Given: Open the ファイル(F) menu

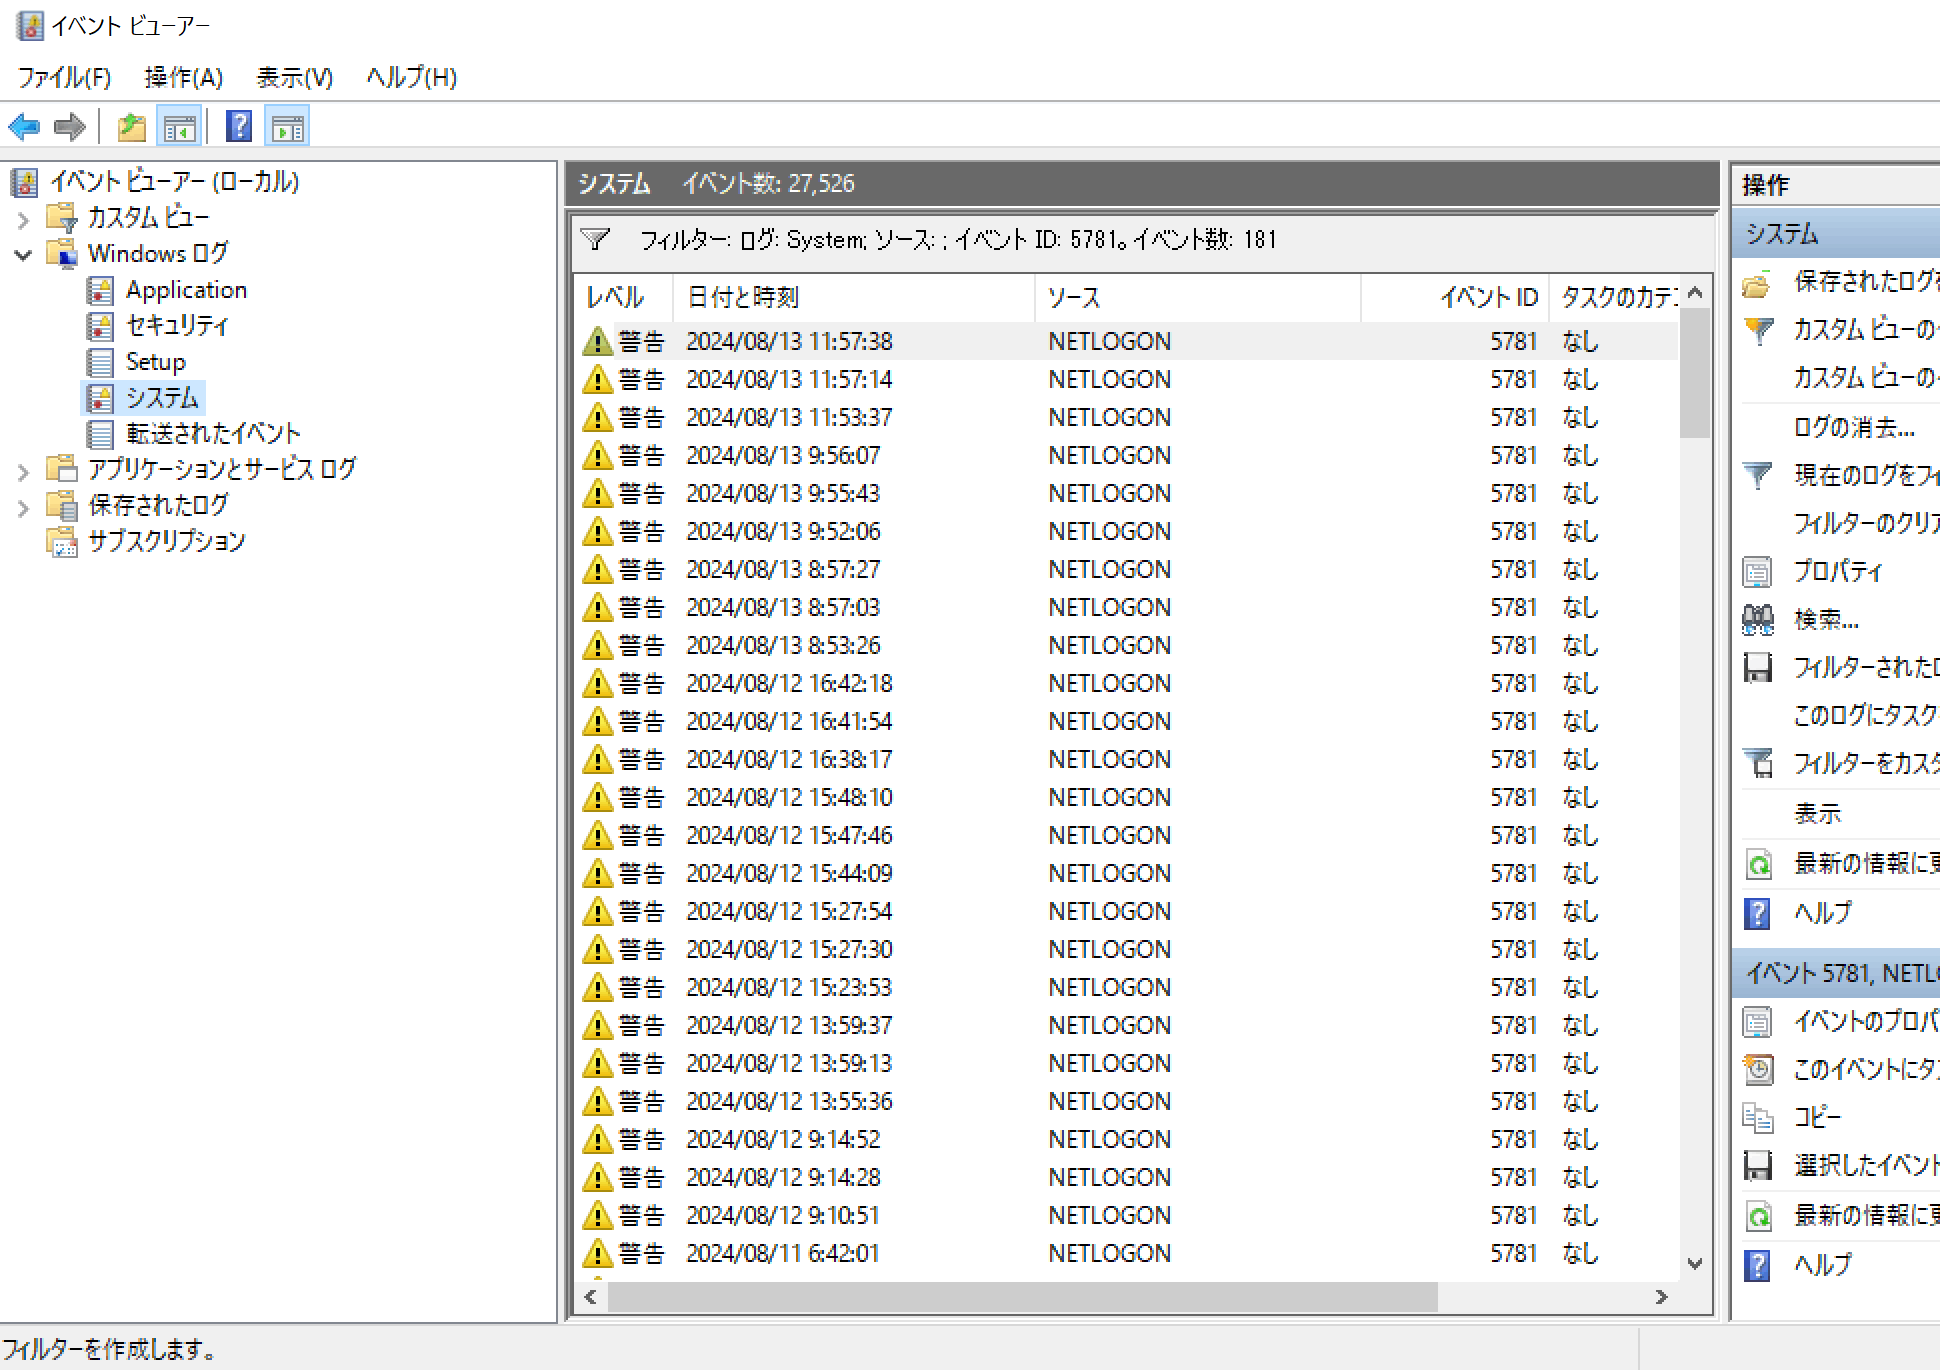Looking at the screenshot, I should [x=64, y=77].
